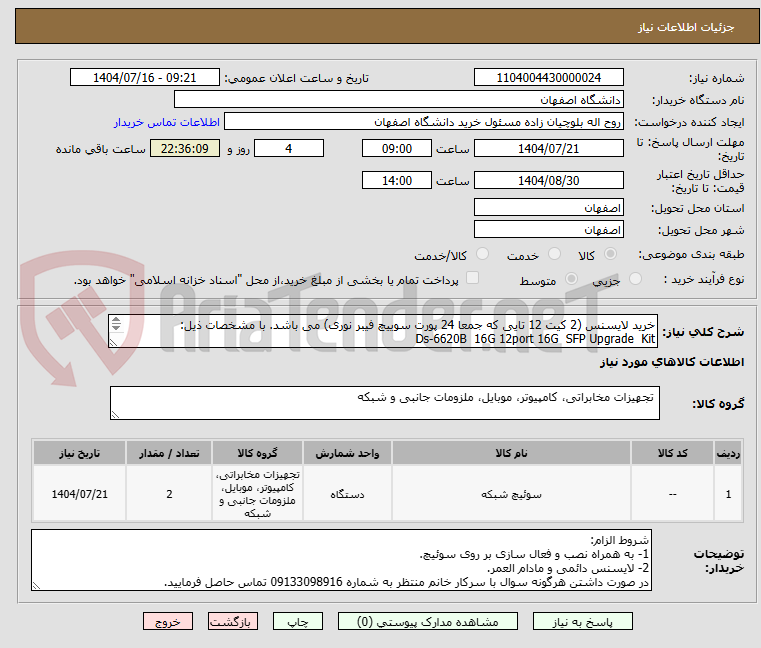Image resolution: width=761 pixels, height=648 pixels.
Task: Click scroll arrows in شرح کلی نیاز box
Action: 116,324
